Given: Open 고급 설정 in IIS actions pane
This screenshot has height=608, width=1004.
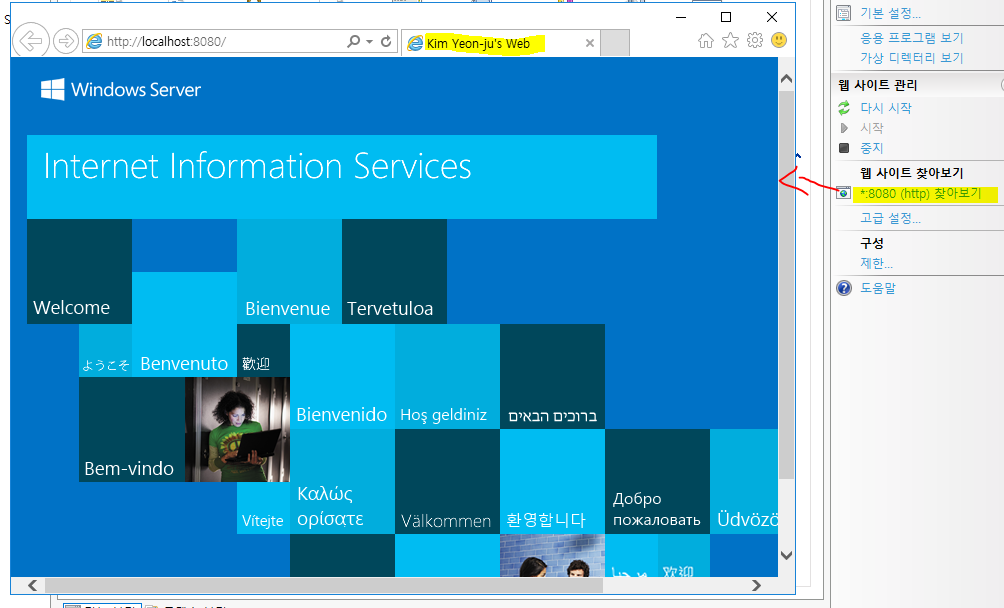Looking at the screenshot, I should [890, 218].
